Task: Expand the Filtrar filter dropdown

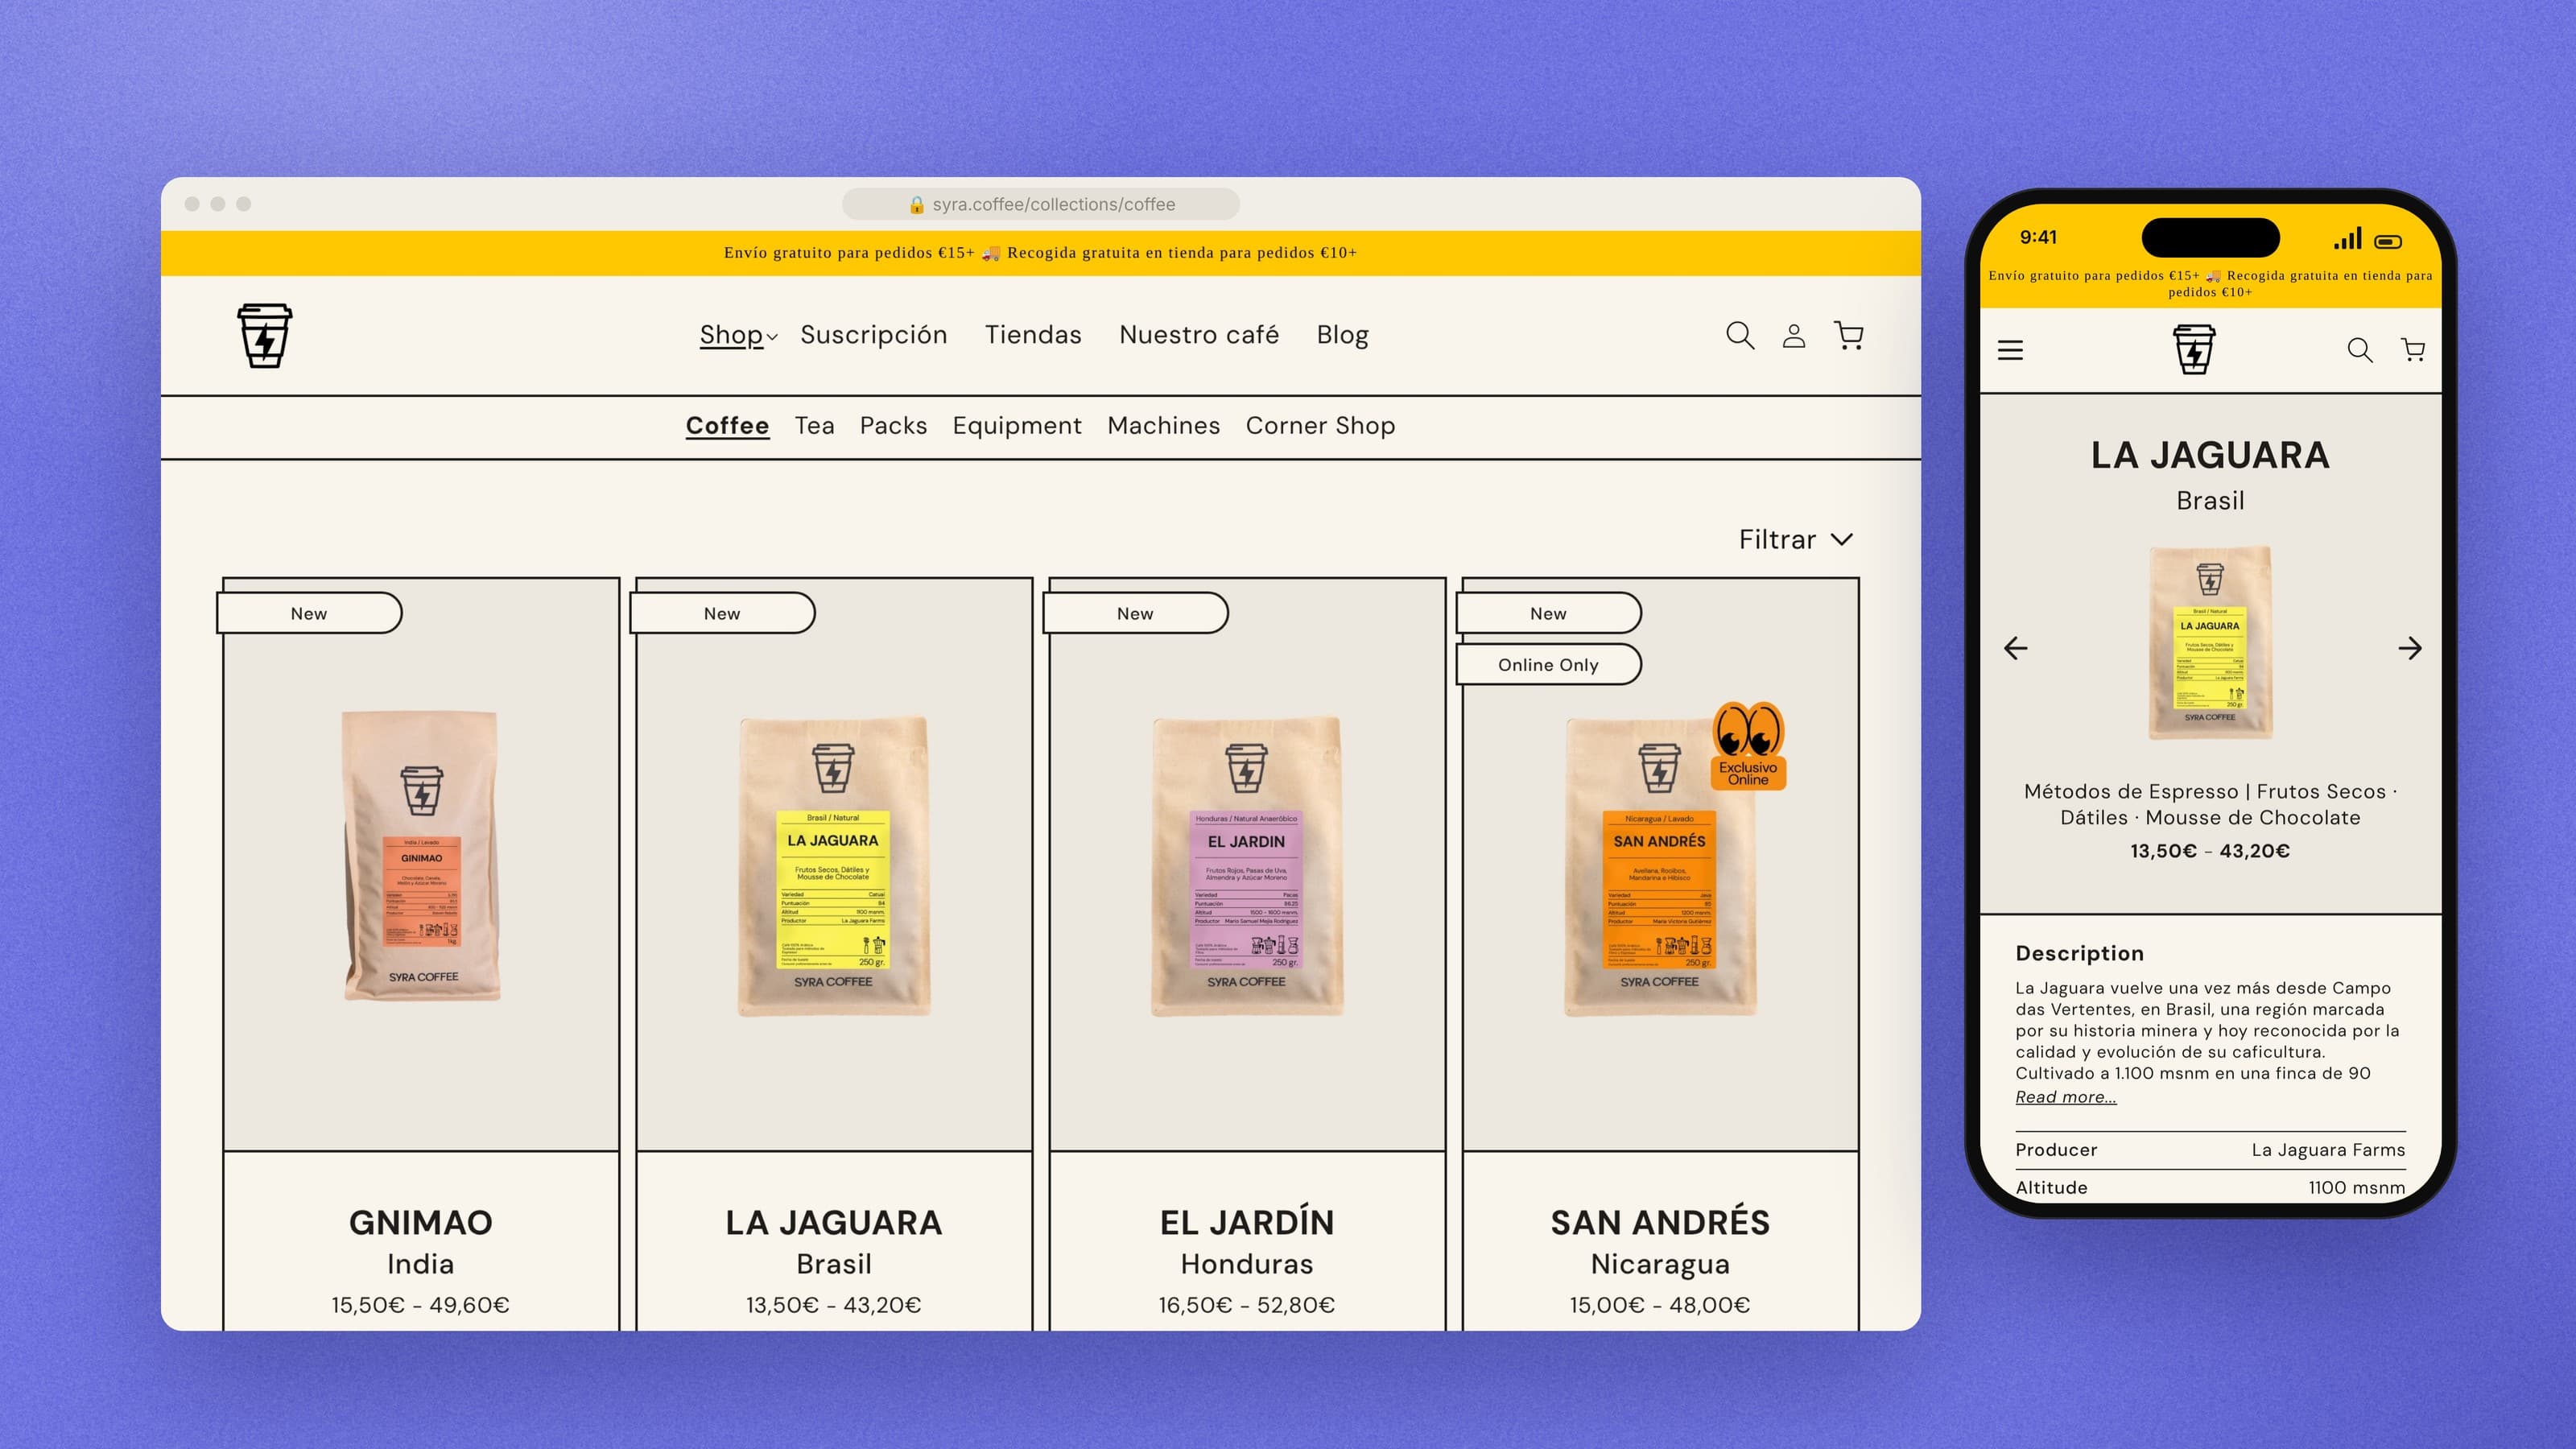Action: [x=1796, y=540]
